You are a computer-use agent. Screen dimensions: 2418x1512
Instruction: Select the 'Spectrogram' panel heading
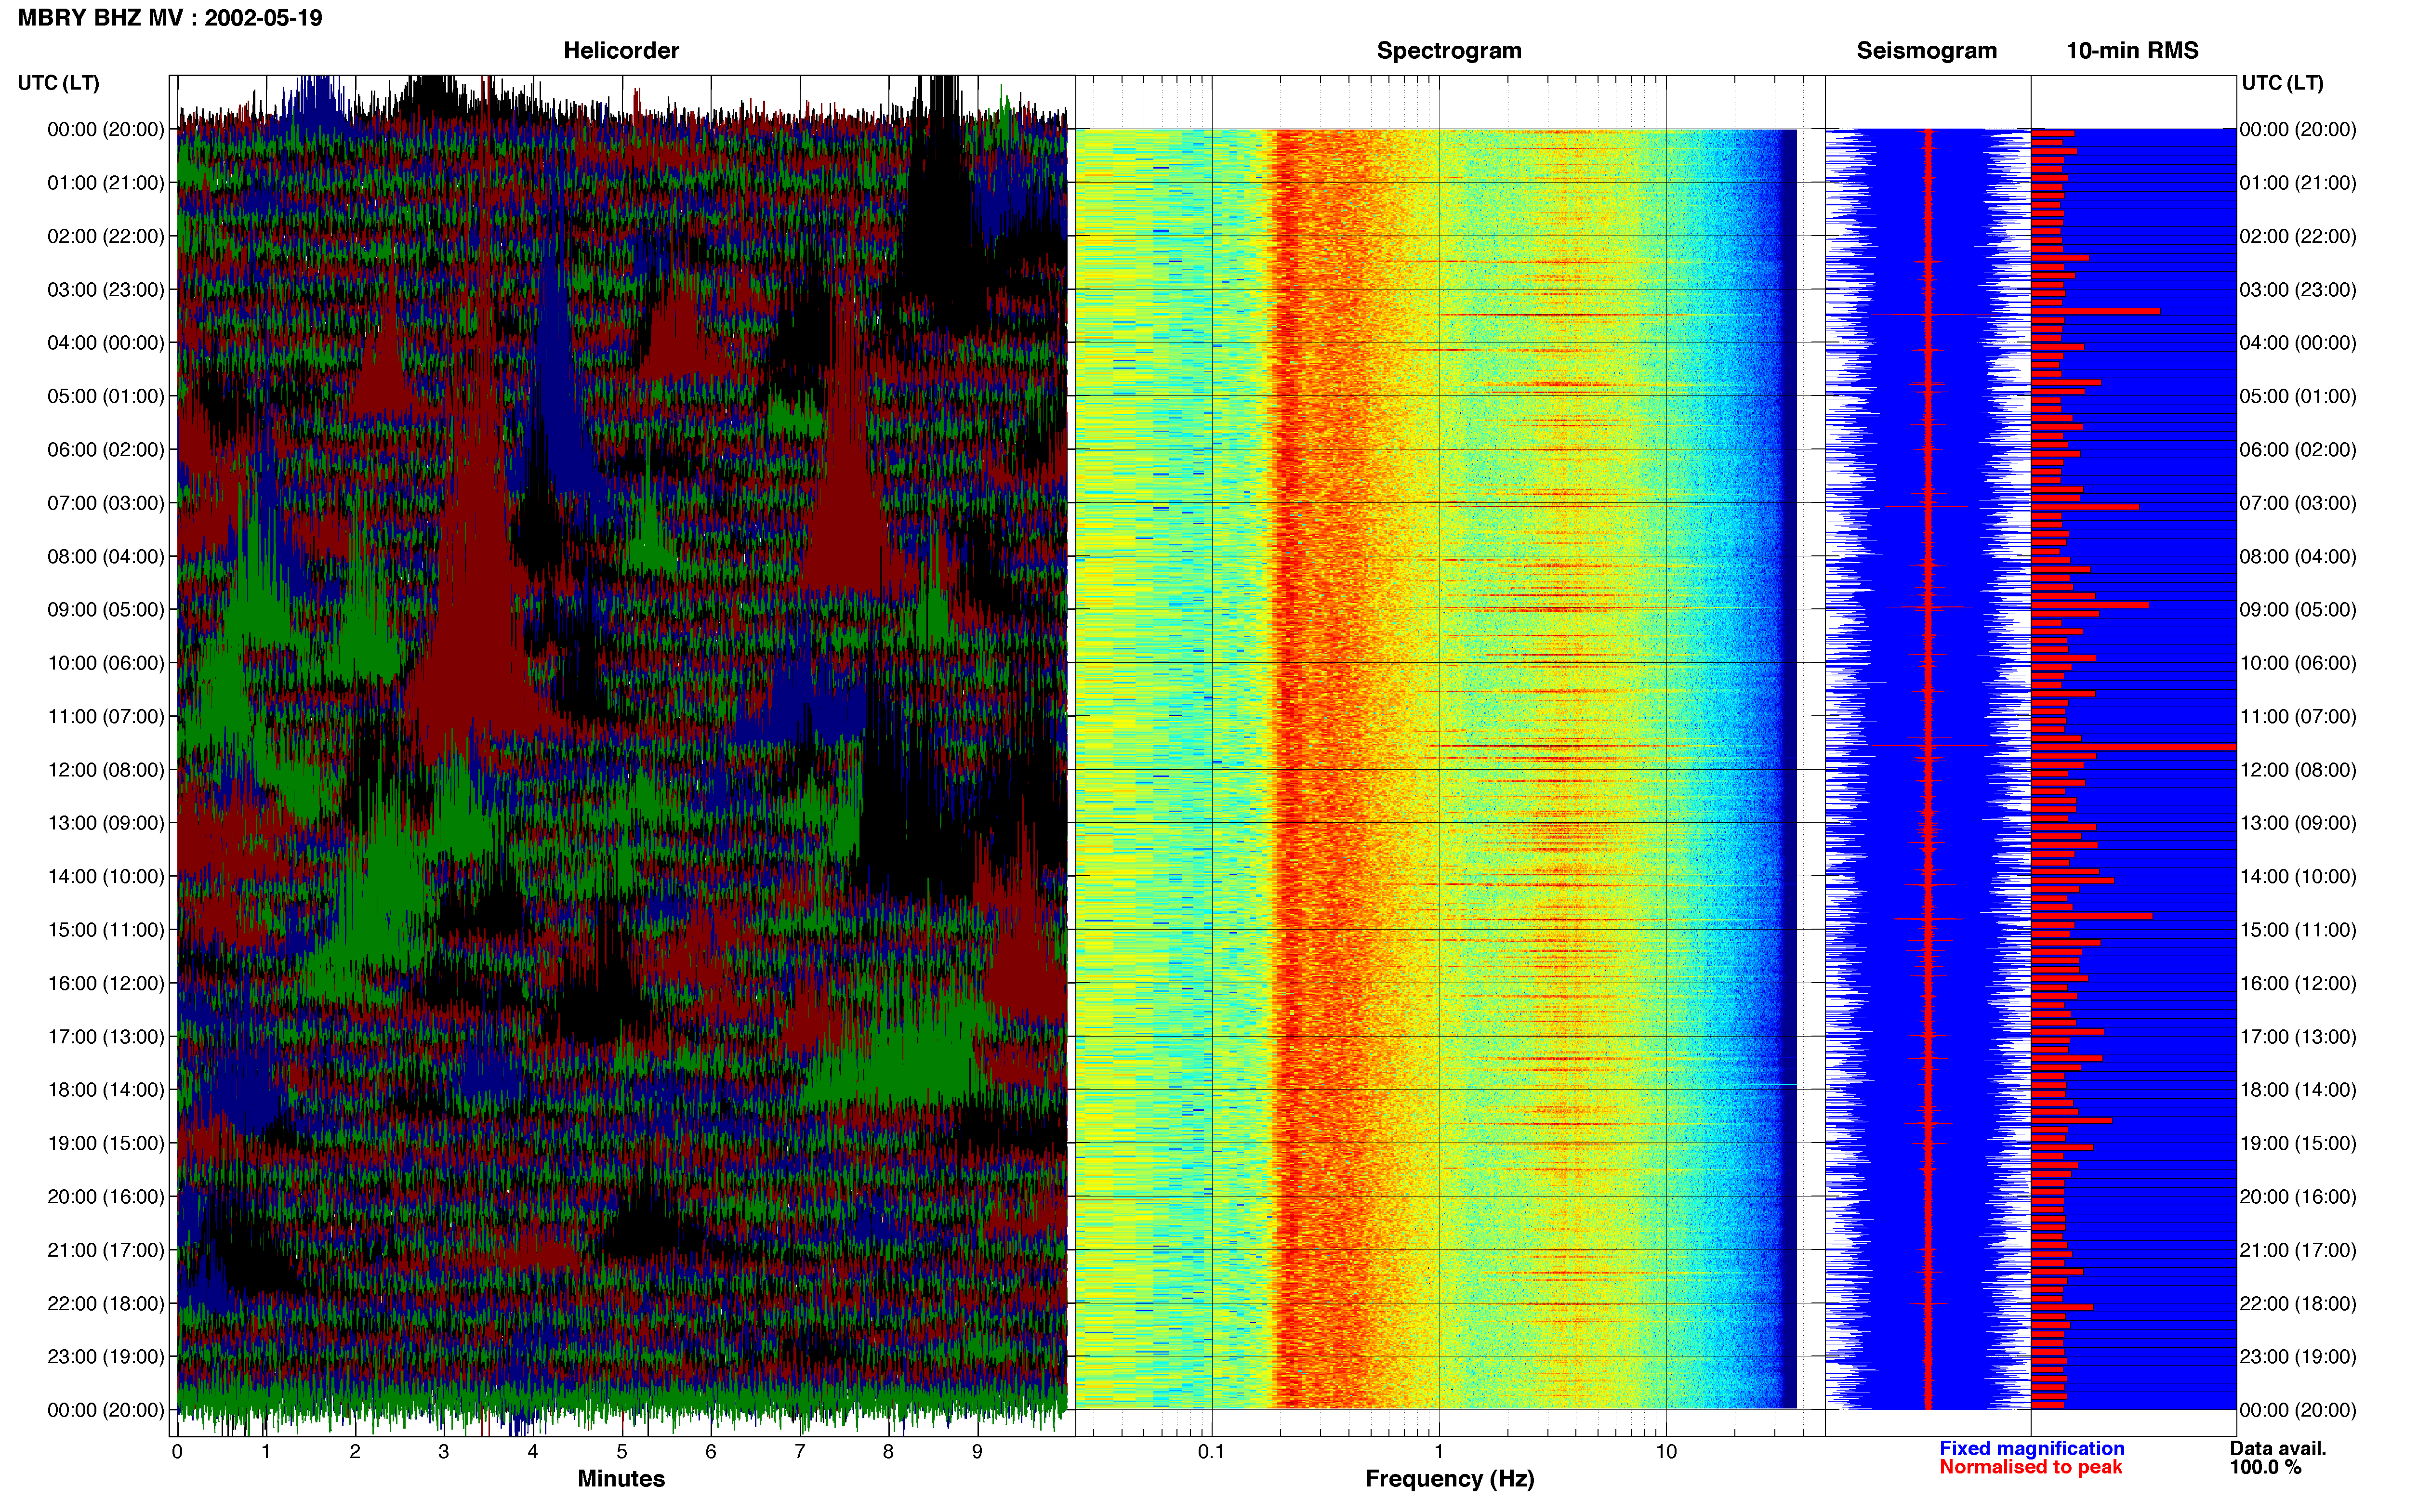coord(1449,50)
